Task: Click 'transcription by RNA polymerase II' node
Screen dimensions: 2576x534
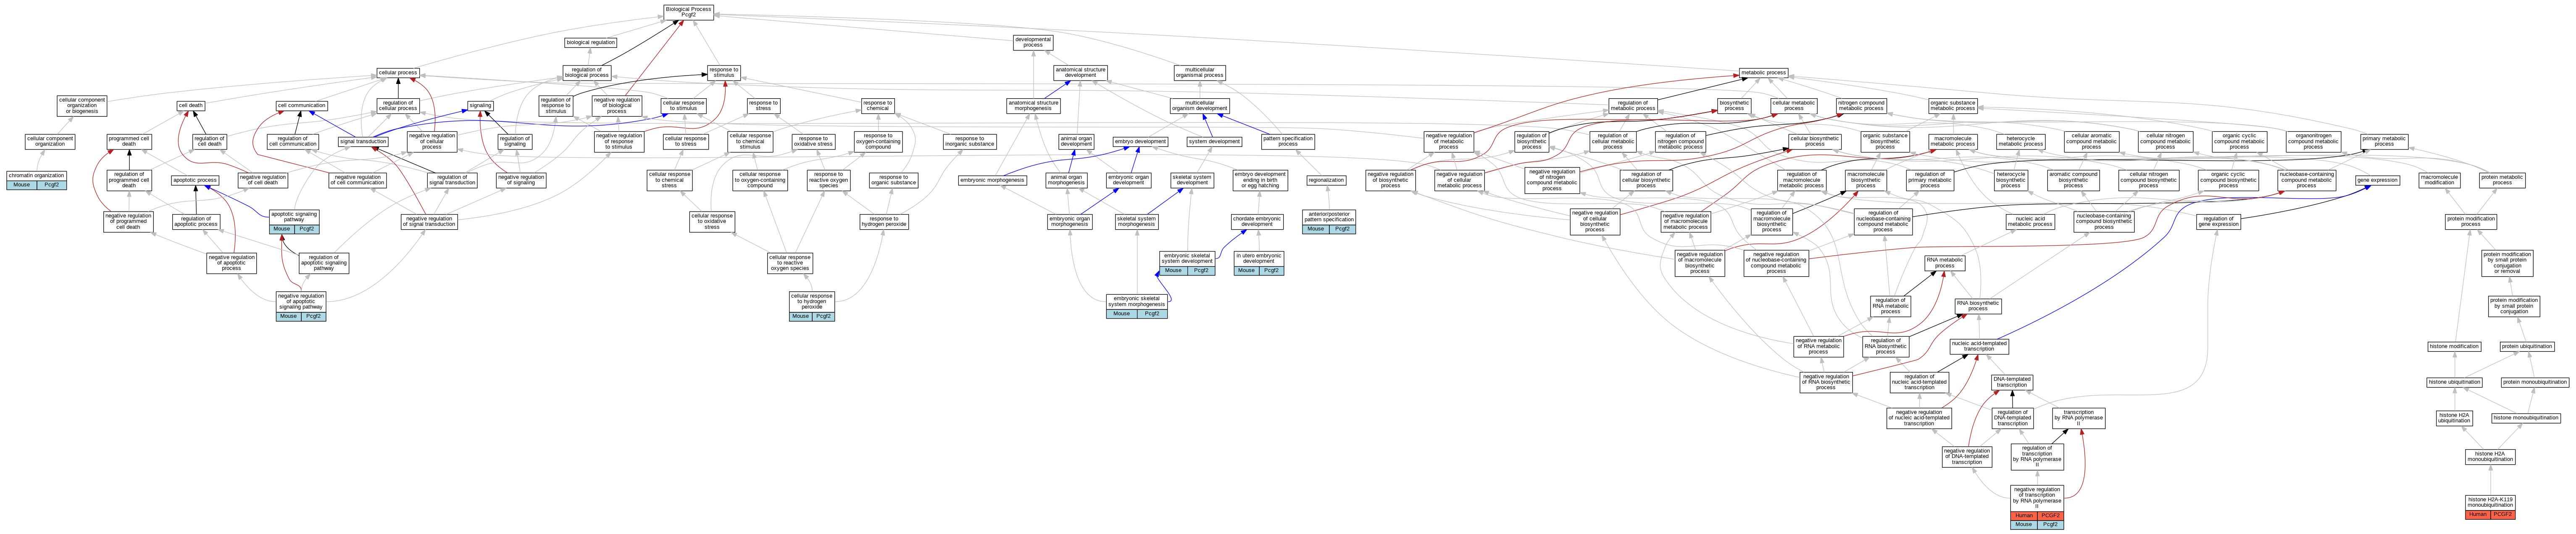Action: coord(2078,418)
